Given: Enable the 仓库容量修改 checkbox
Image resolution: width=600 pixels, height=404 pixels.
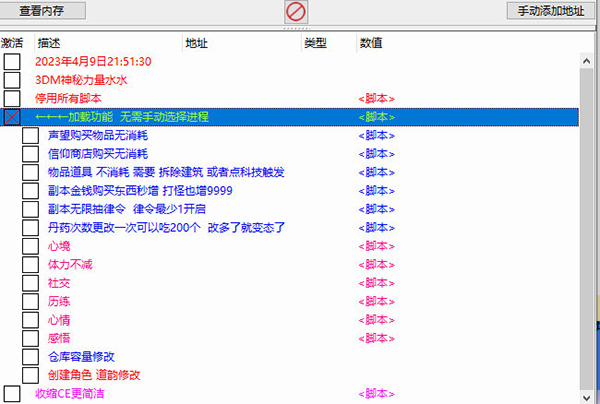Looking at the screenshot, I should (30, 357).
